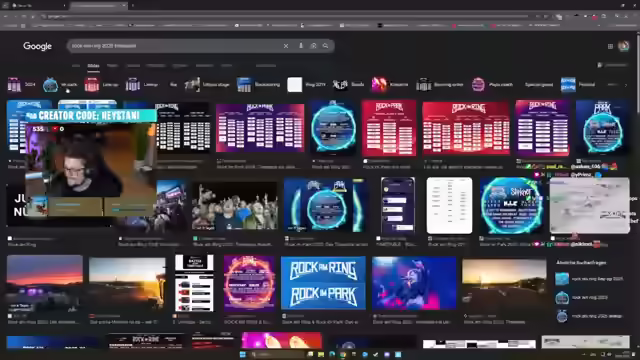Image resolution: width=640 pixels, height=360 pixels.
Task: Open the Rock am Ring / Rock im Park logo image
Action: (323, 282)
